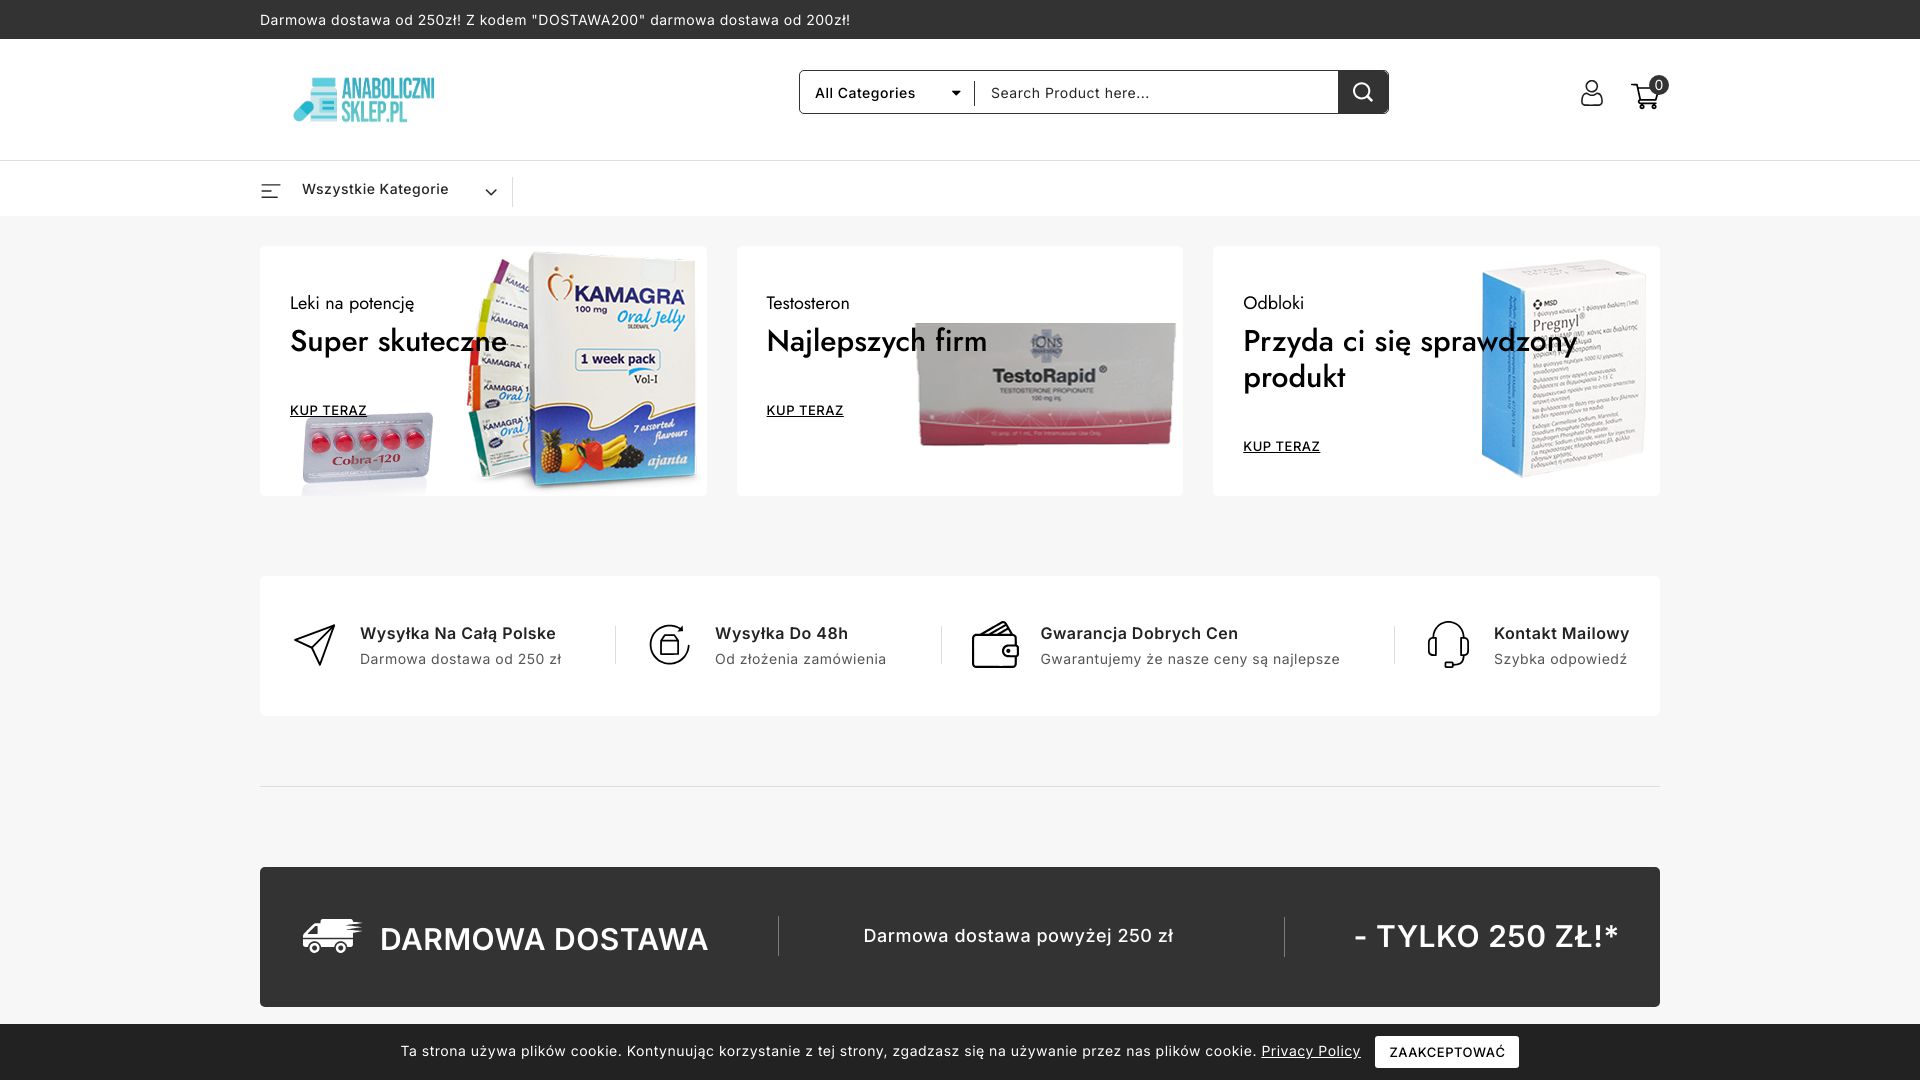Click the Wszystkie Kategorie chevron arrow

point(491,192)
